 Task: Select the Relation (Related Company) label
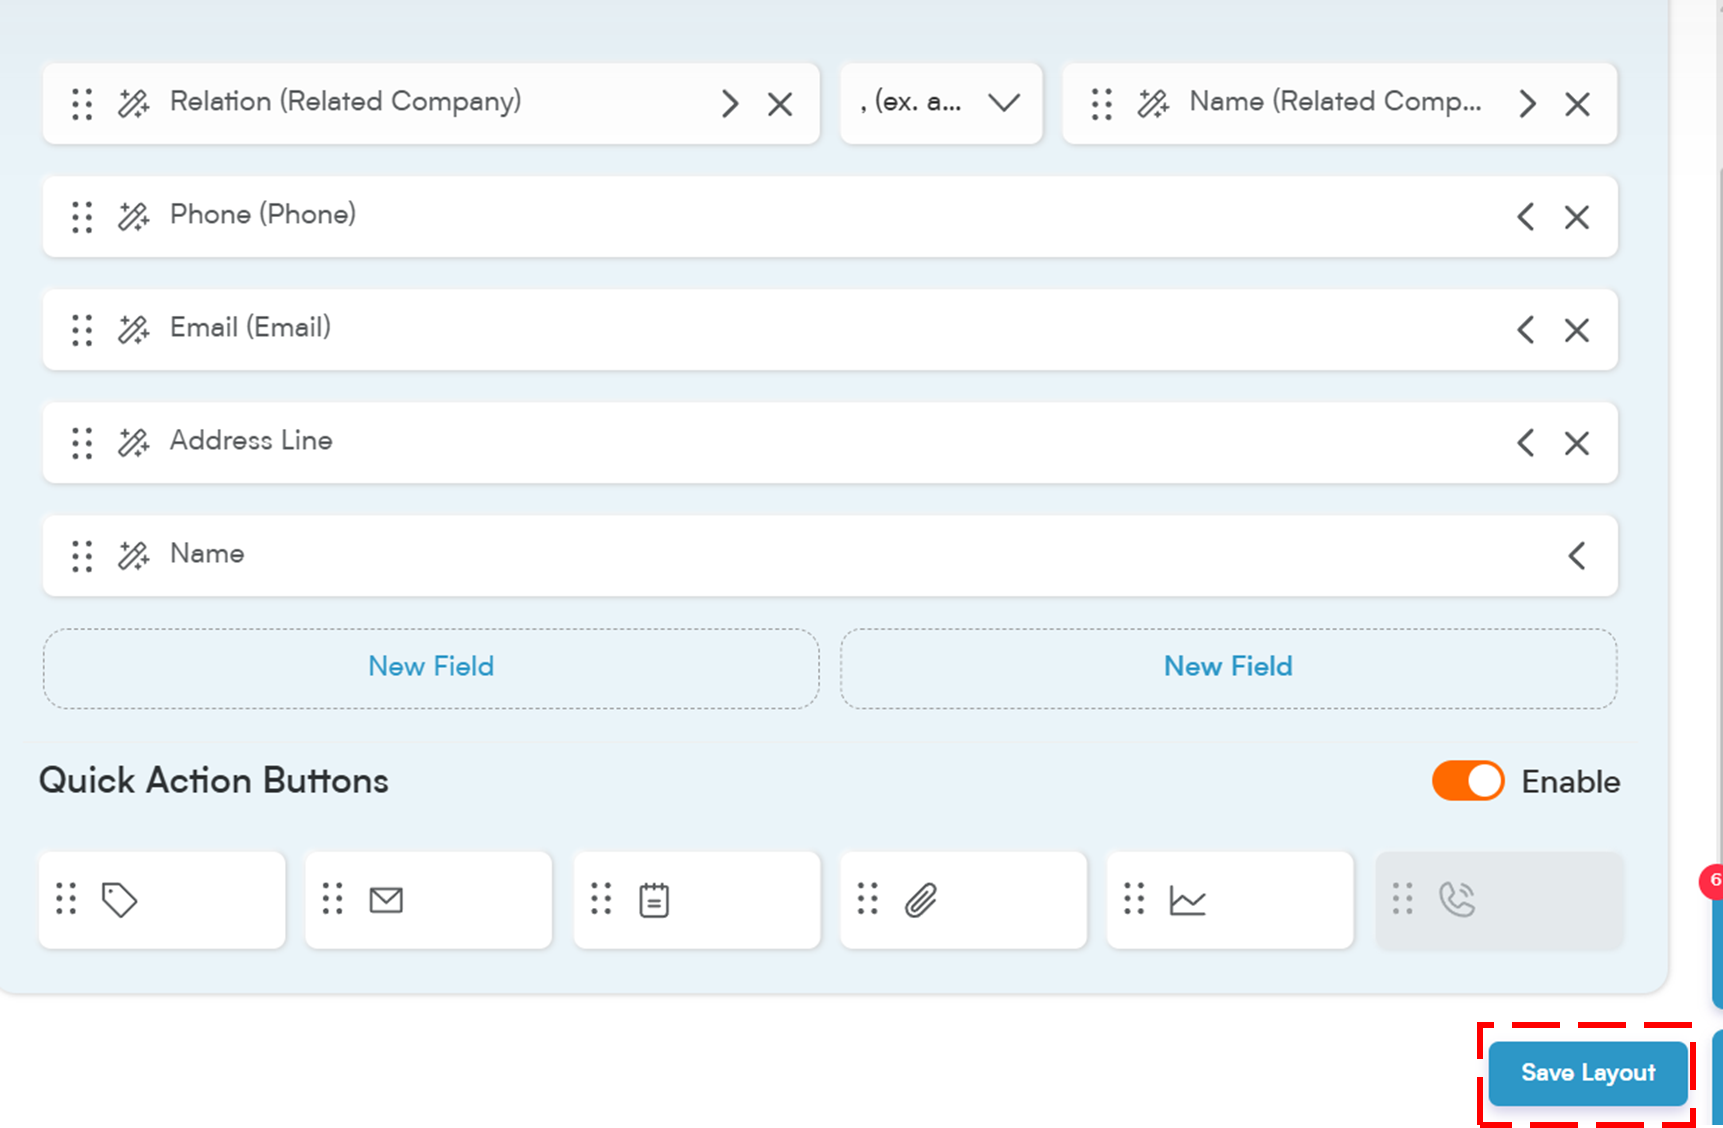(346, 101)
